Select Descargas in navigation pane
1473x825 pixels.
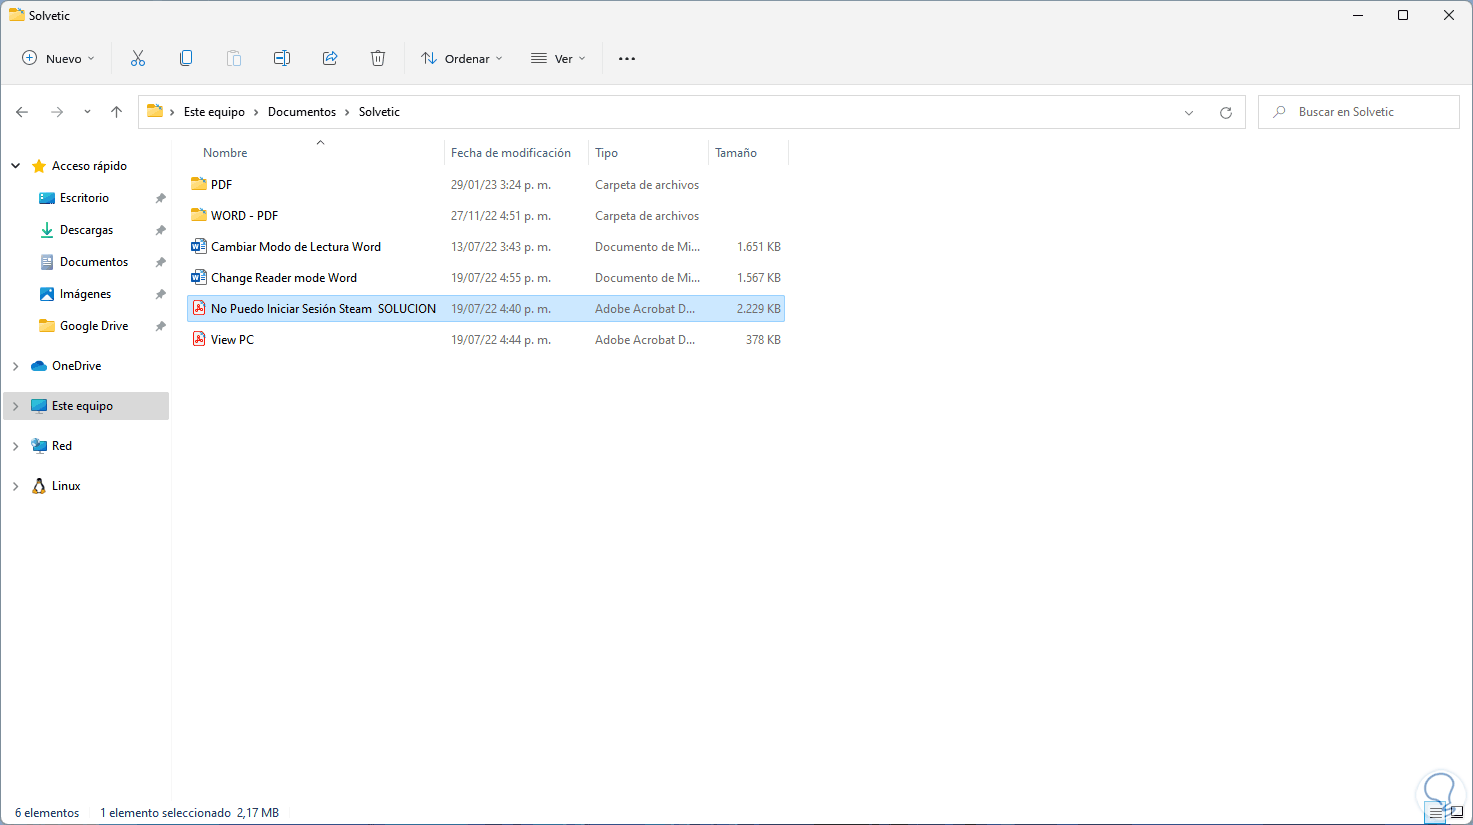[x=86, y=230]
